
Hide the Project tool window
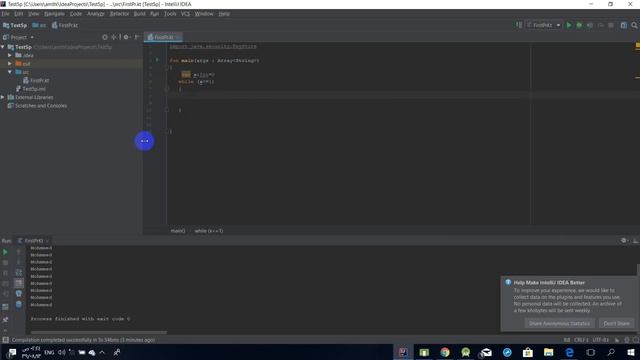point(137,37)
